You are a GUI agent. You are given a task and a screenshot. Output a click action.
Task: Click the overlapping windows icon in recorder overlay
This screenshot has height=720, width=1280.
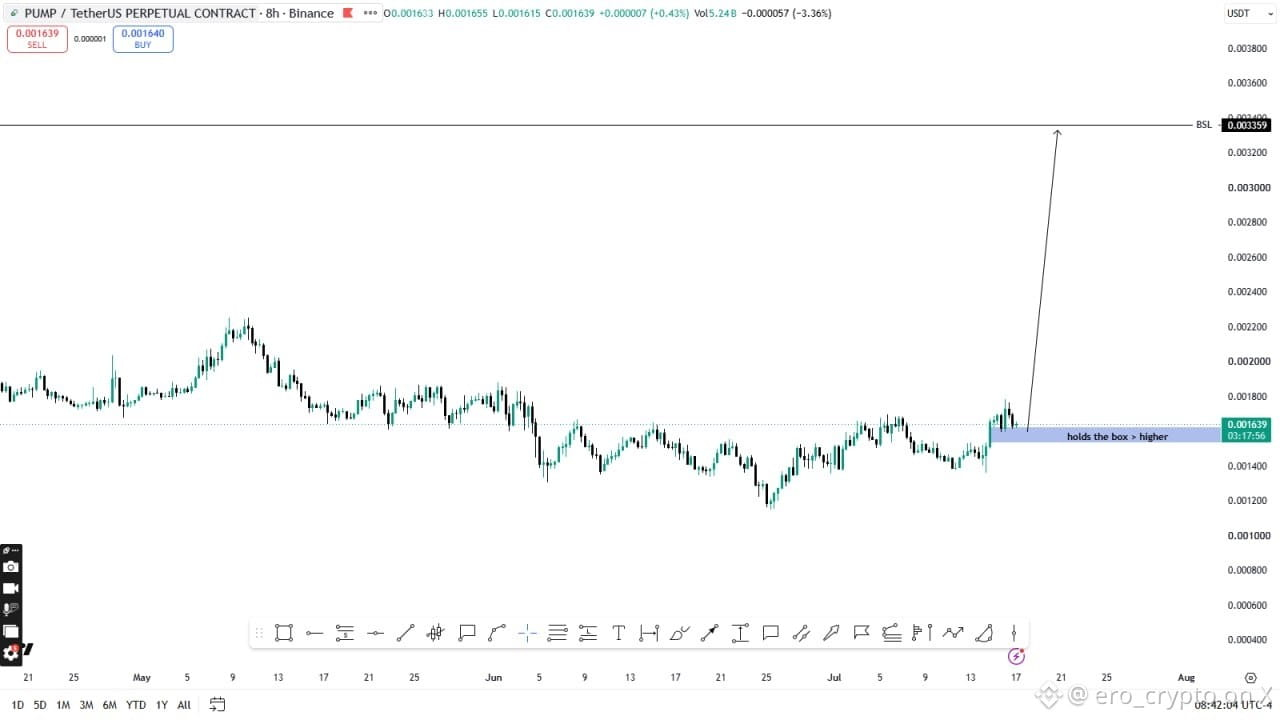11,631
